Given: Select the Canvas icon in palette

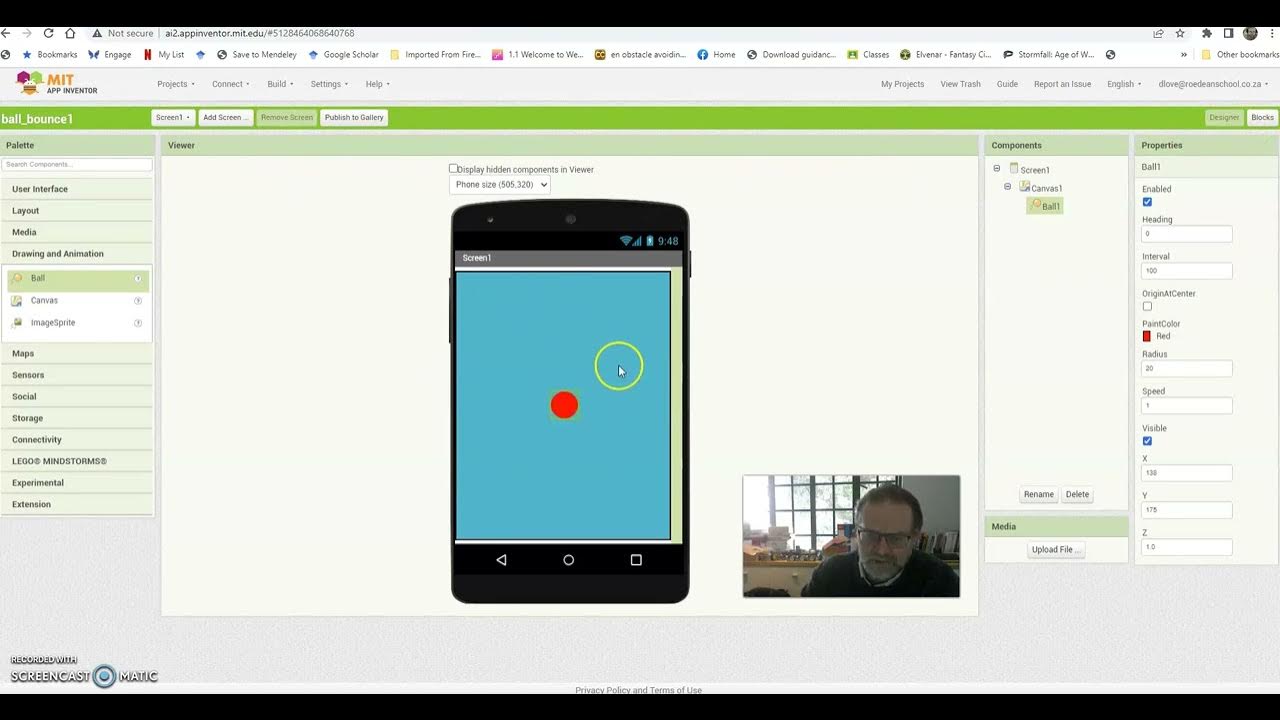Looking at the screenshot, I should (x=17, y=300).
